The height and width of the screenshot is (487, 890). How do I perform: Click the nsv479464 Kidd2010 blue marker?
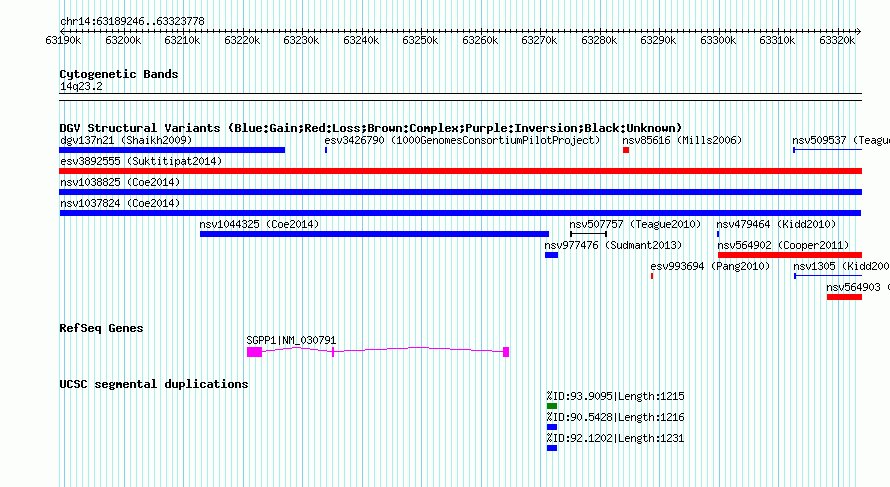coord(718,234)
